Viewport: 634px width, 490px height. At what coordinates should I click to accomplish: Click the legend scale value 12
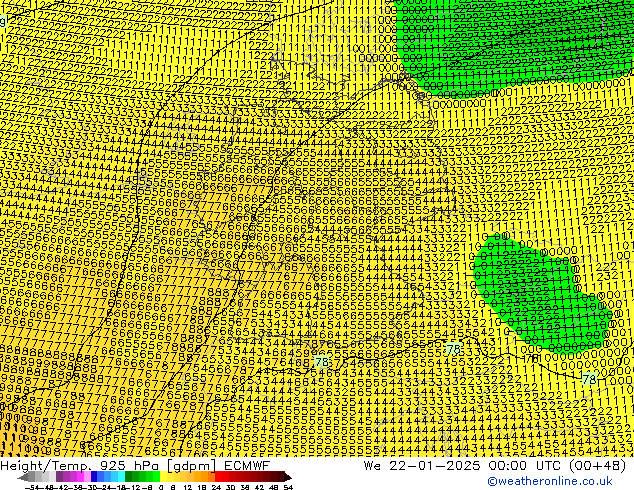188,487
